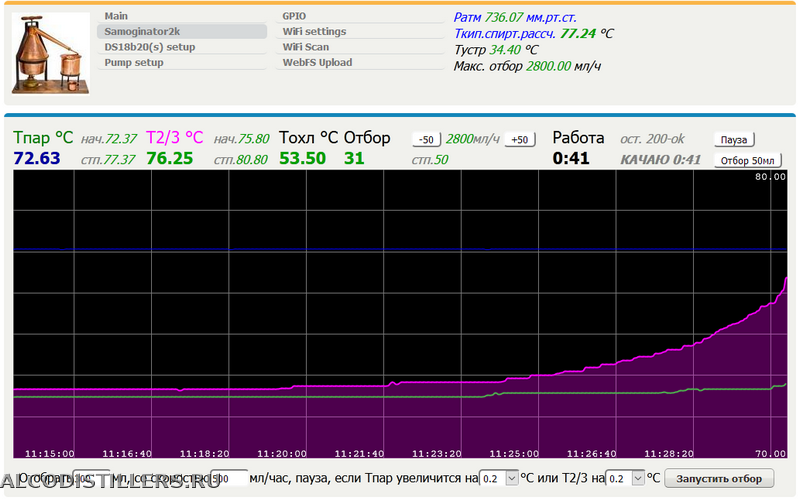Click the 11:21:40 chart time label
The width and height of the screenshot is (800, 501).
[x=359, y=453]
